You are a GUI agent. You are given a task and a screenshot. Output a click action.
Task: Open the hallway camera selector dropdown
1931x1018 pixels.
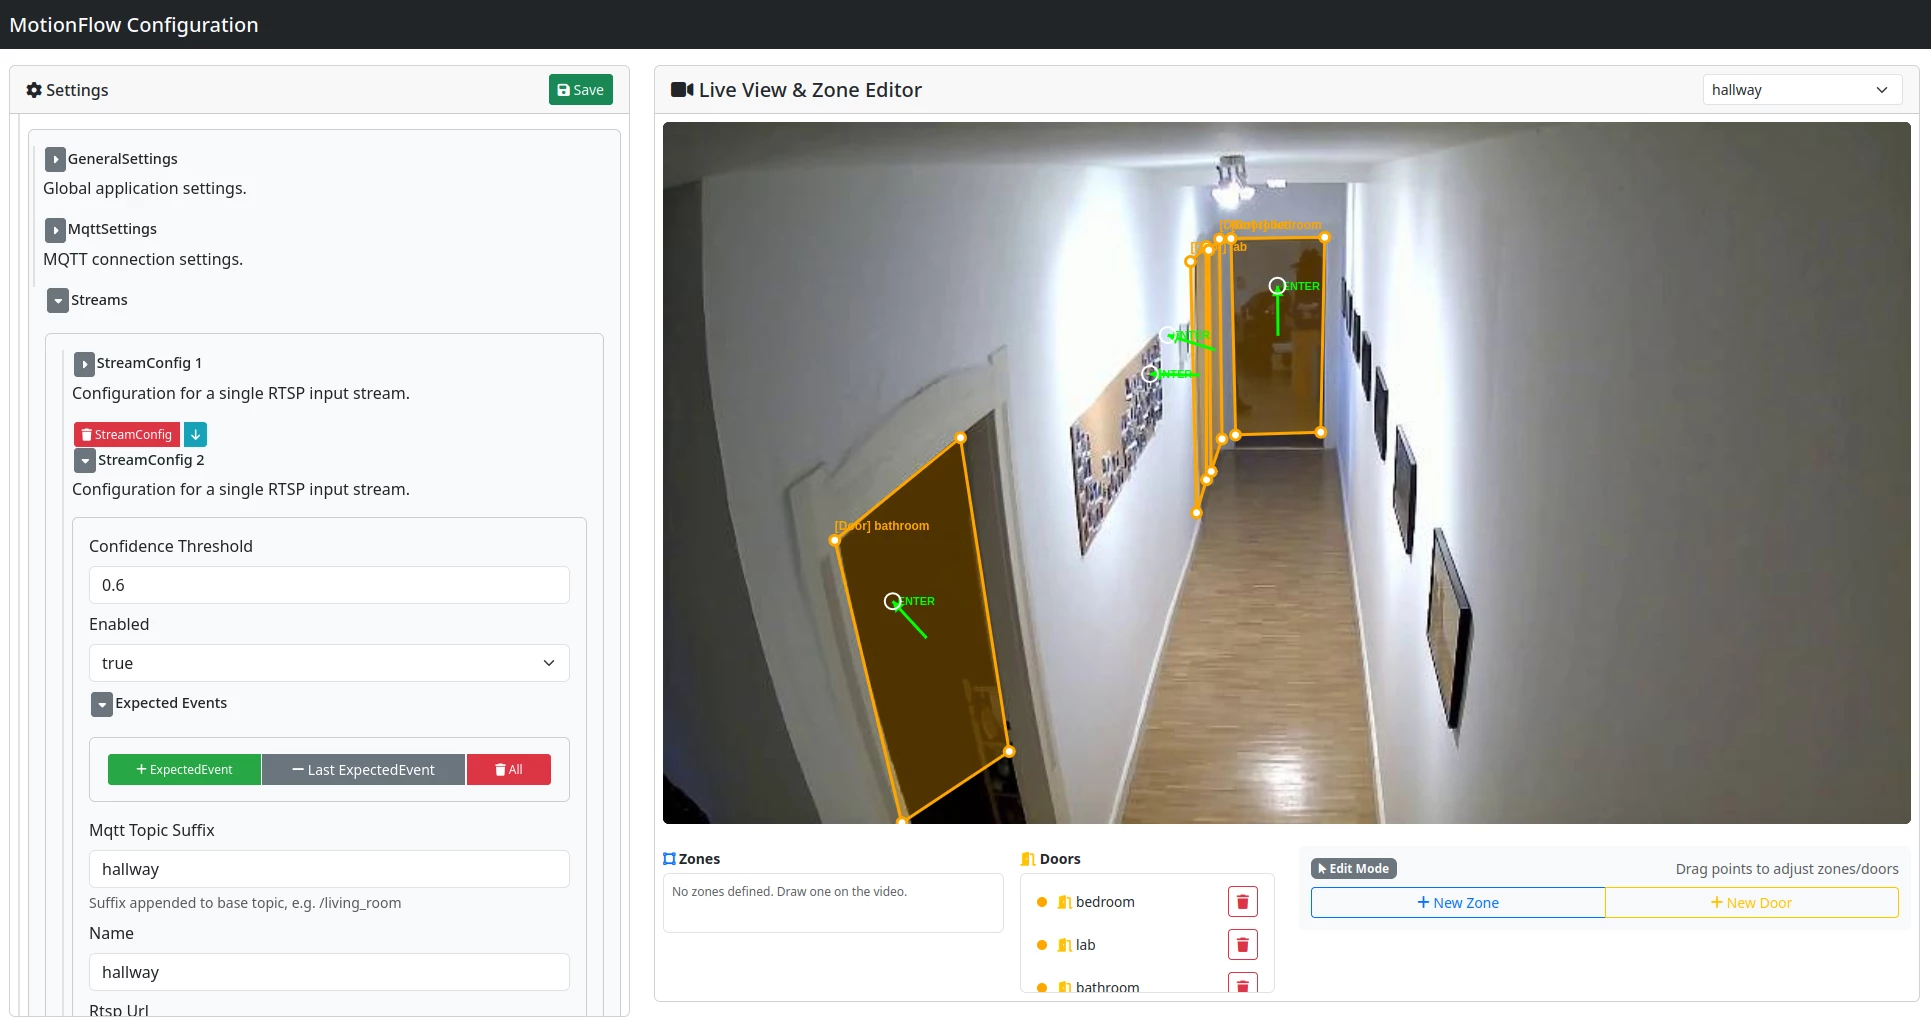[x=1802, y=90]
